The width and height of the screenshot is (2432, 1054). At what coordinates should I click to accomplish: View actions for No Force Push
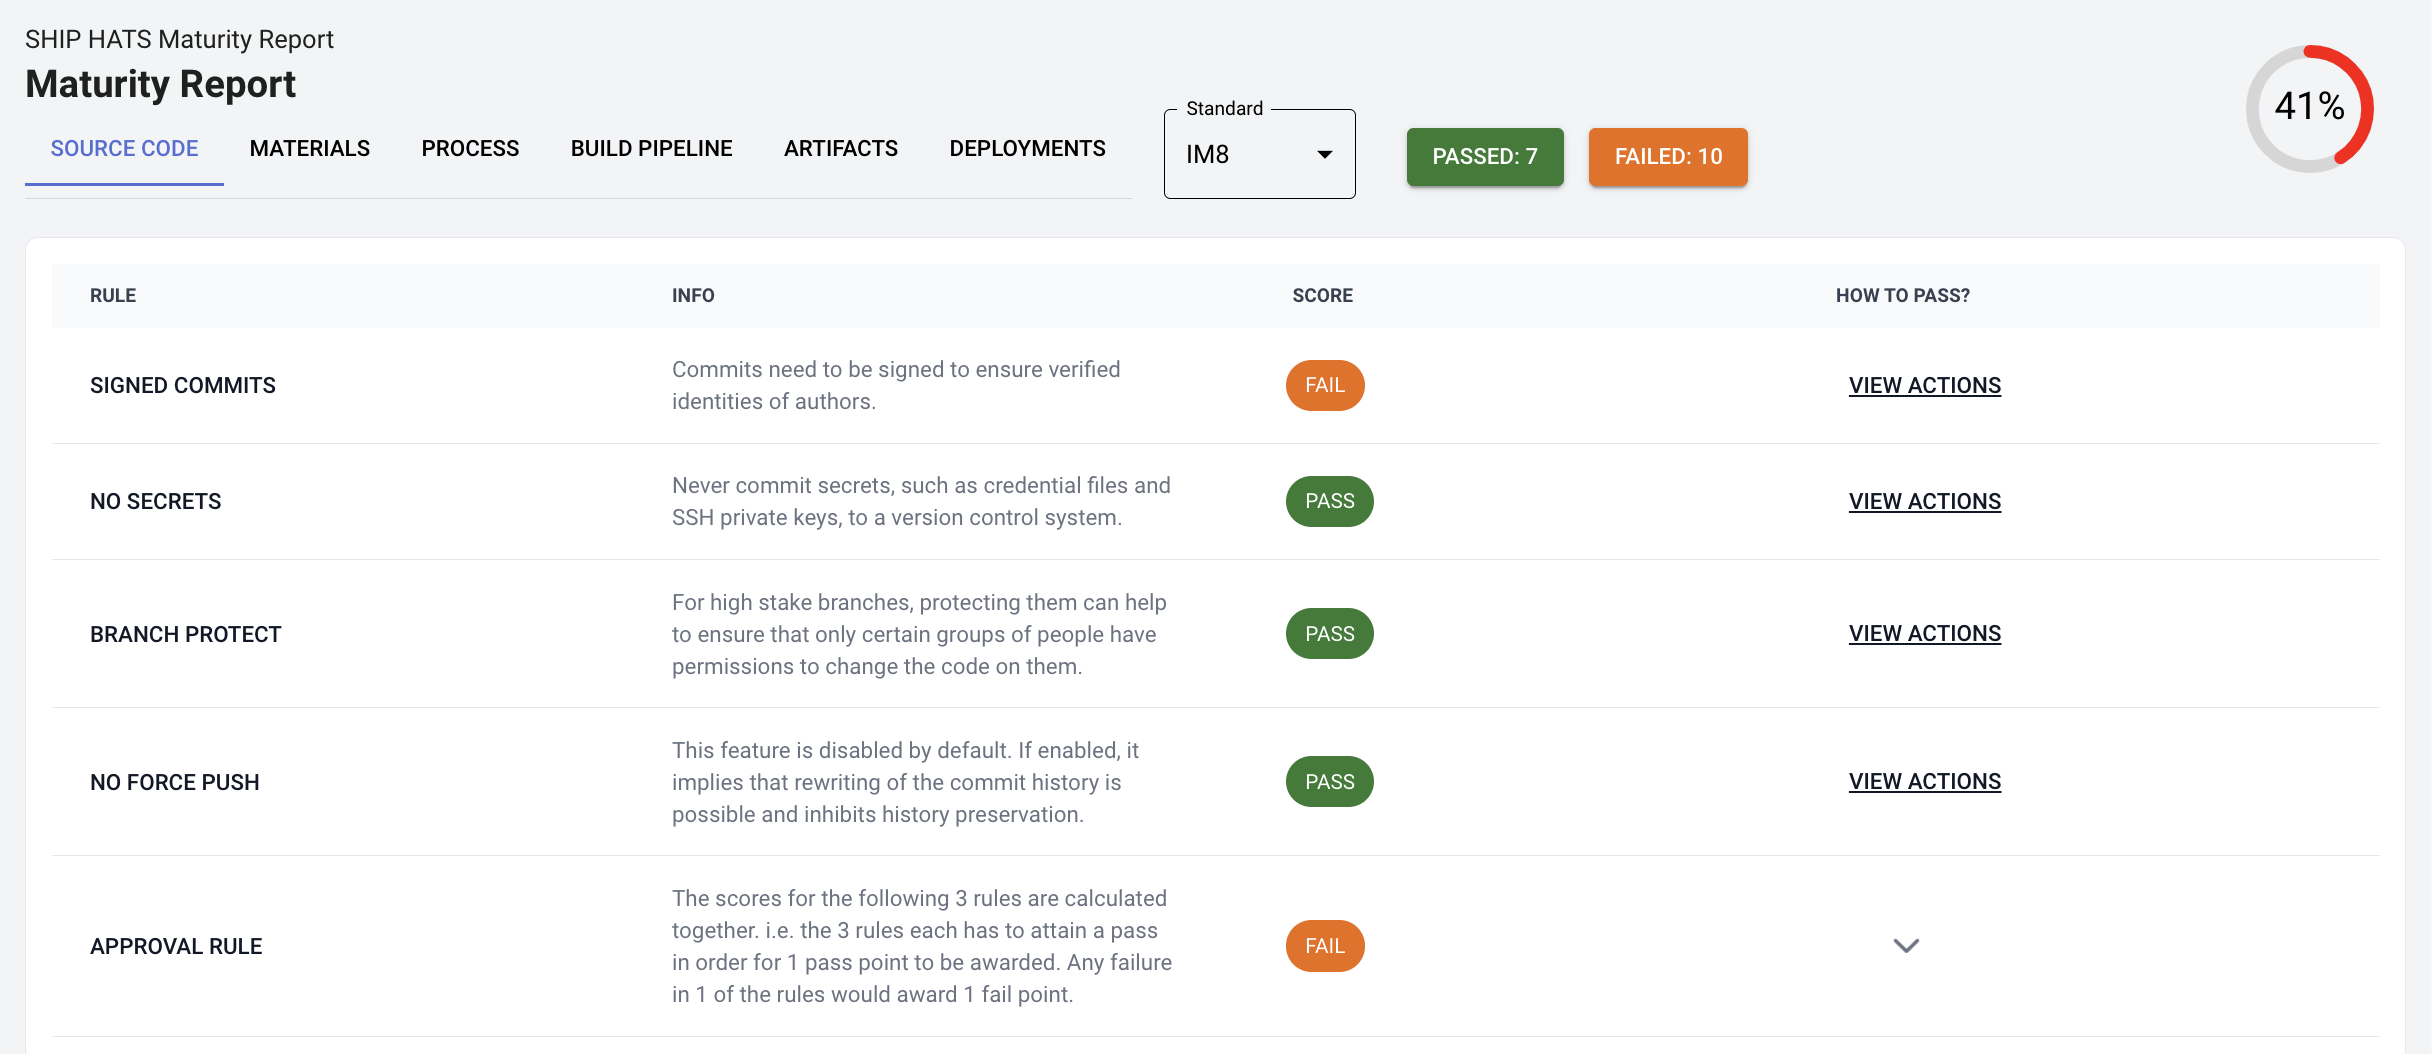pos(1924,782)
